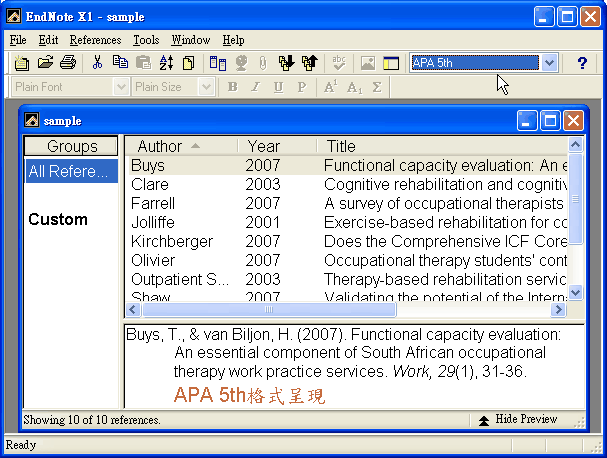Open the Help menu
Viewport: 607px width, 458px height.
pos(233,40)
